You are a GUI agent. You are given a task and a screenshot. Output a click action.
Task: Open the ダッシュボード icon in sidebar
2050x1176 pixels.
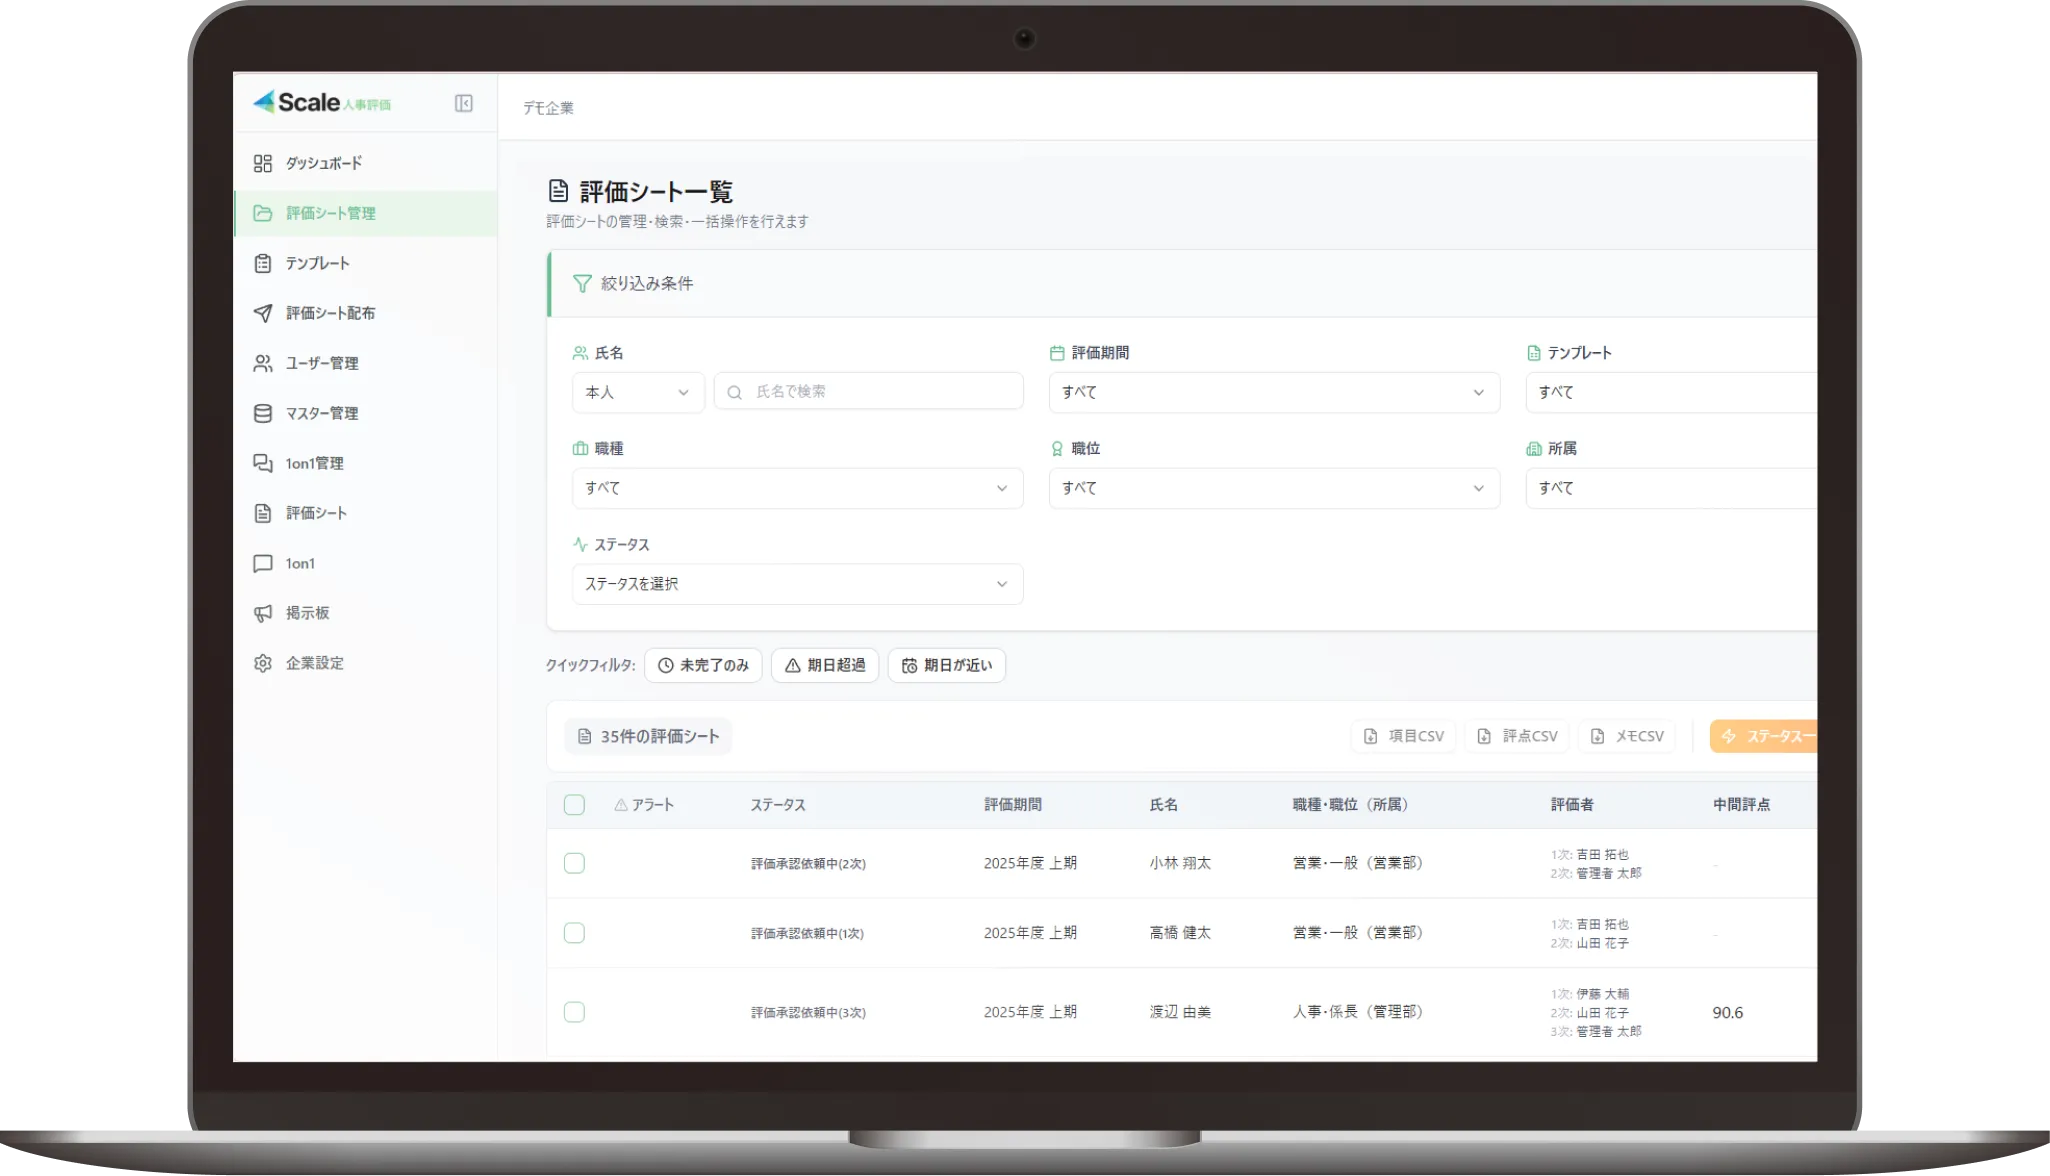click(x=263, y=163)
